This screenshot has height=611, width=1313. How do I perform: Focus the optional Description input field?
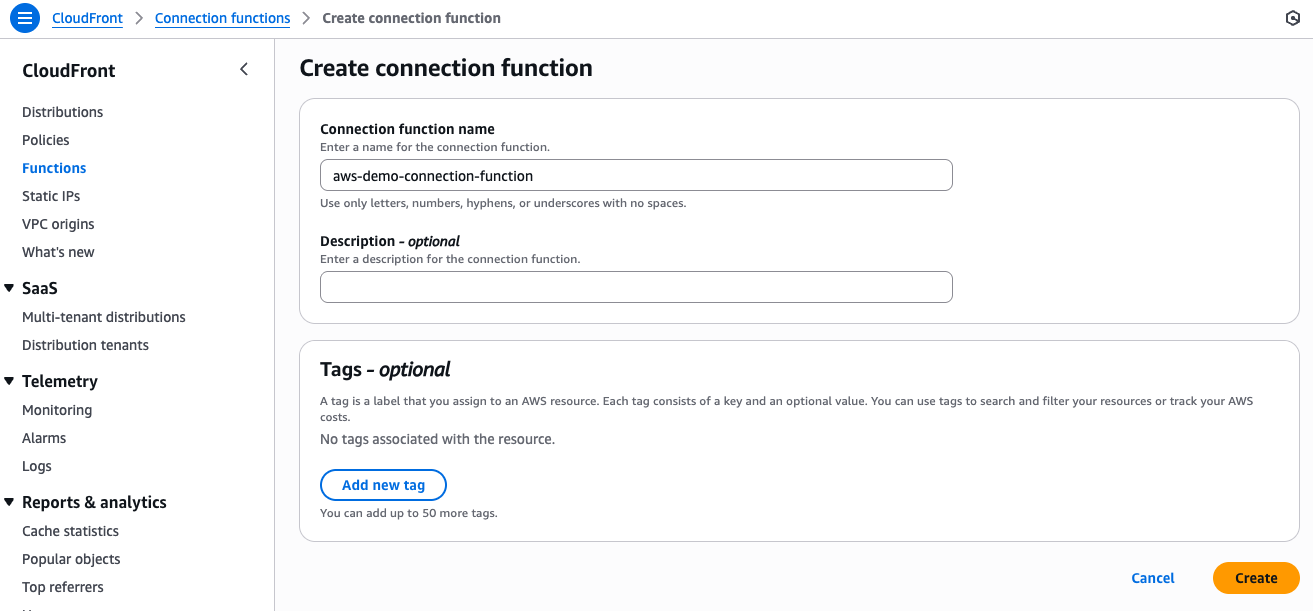pos(636,287)
